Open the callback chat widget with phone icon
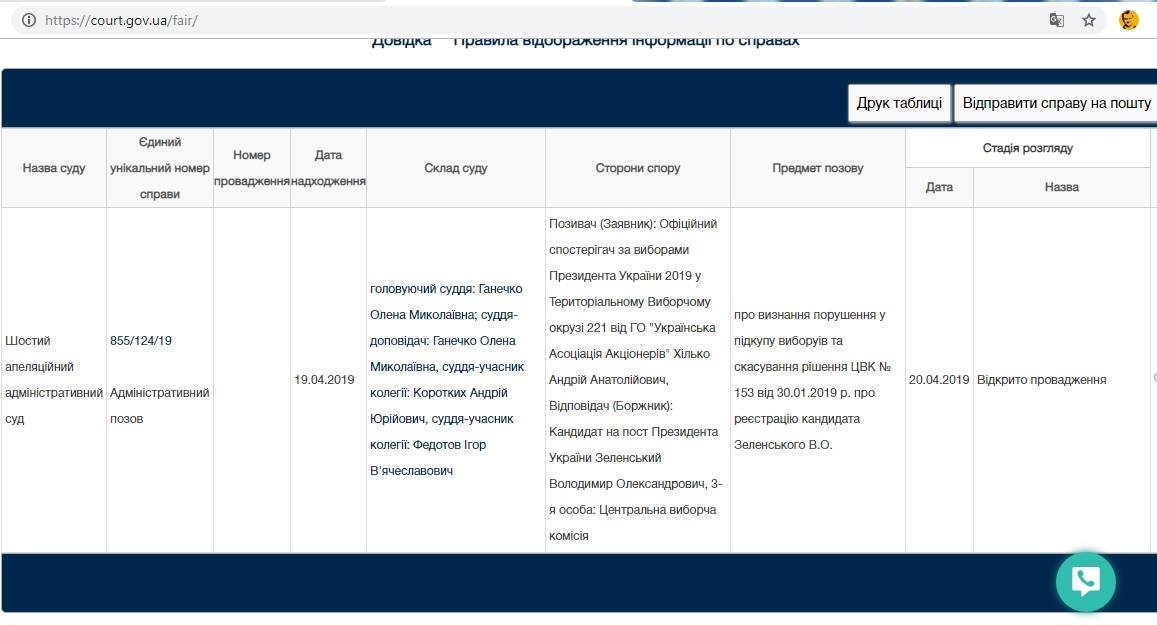 coord(1086,581)
